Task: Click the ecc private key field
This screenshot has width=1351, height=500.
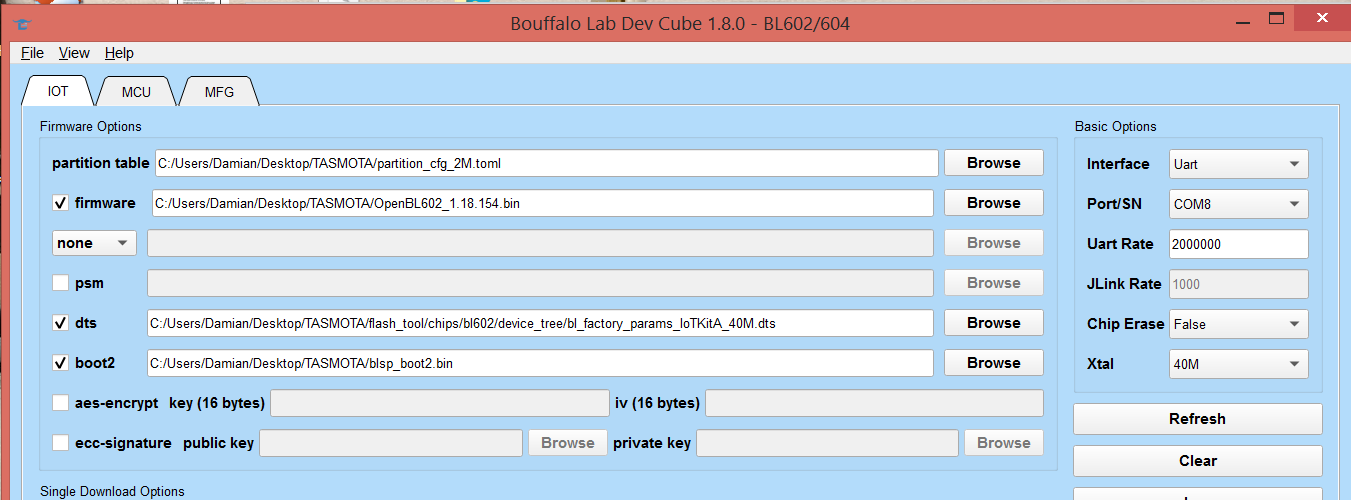Action: pos(827,443)
